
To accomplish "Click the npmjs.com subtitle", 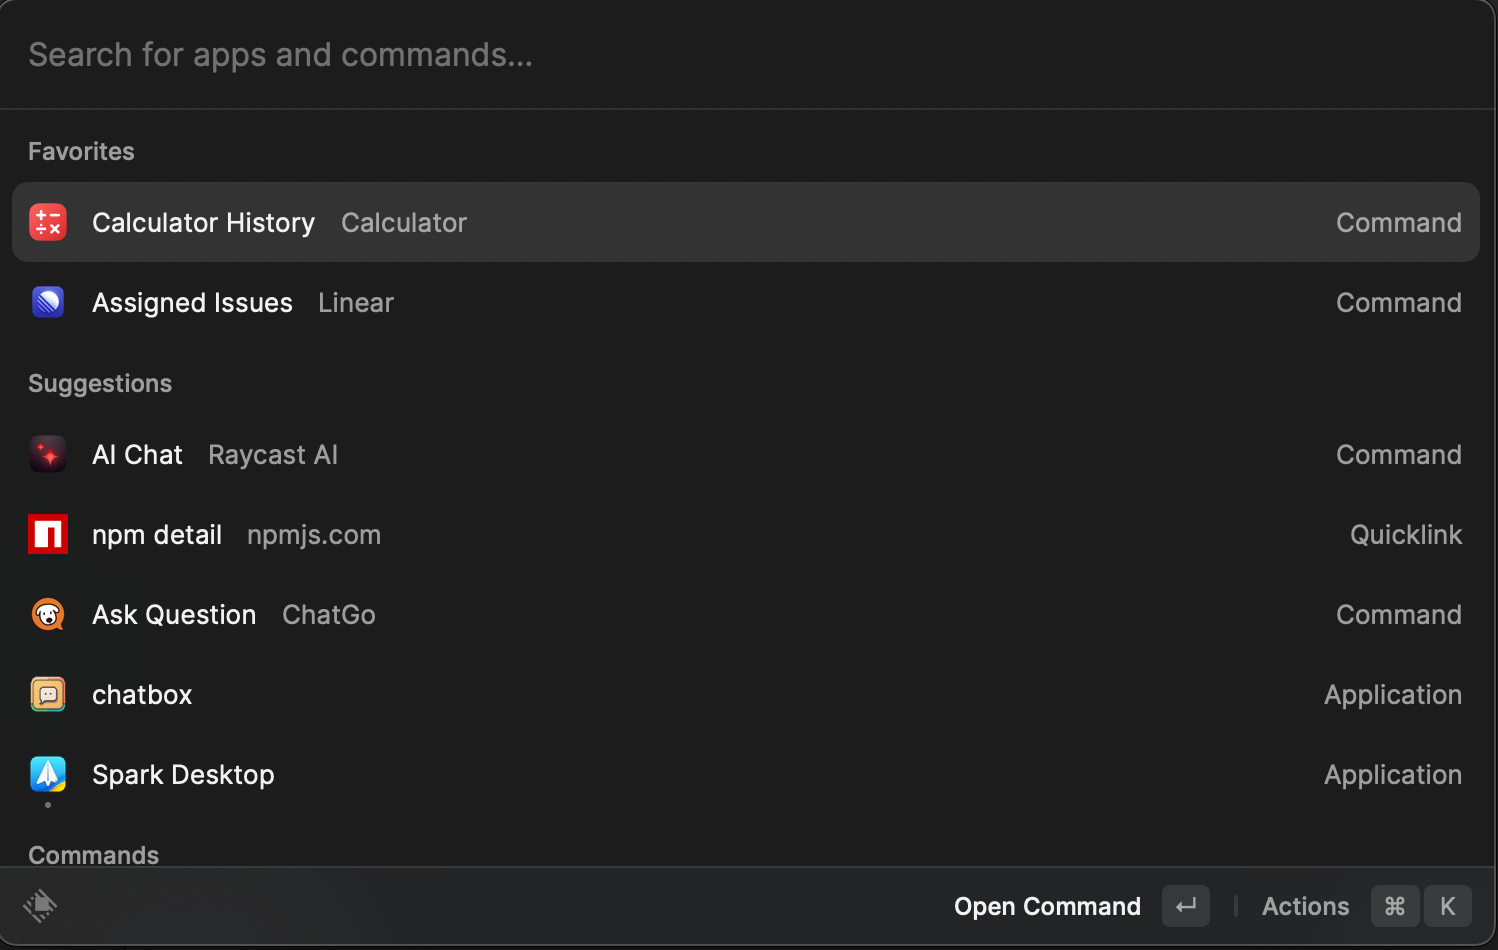I will click(x=314, y=535).
